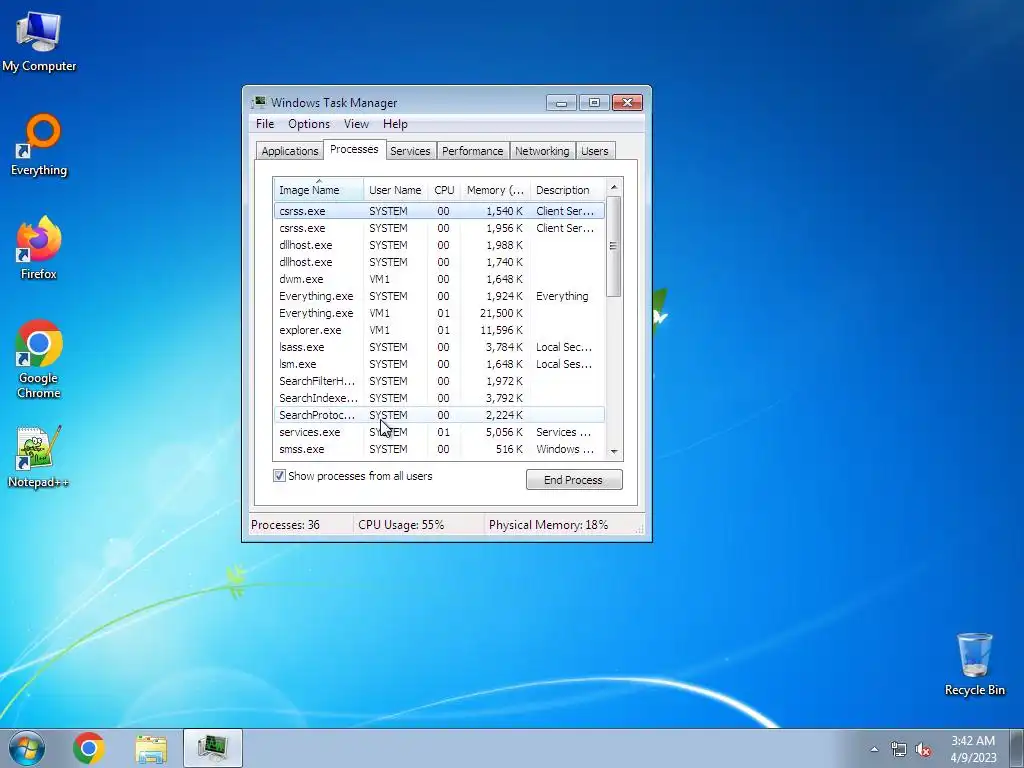Maximize the Task Manager window
Viewport: 1024px width, 768px height.
[x=594, y=103]
